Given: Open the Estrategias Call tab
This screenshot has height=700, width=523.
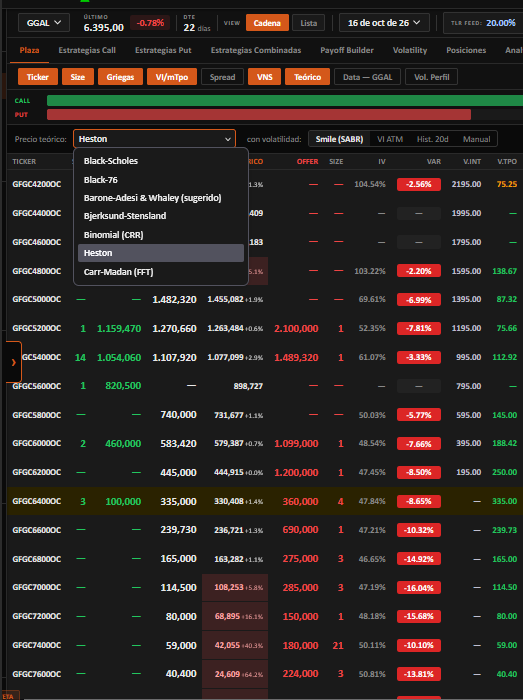Looking at the screenshot, I should (87, 50).
